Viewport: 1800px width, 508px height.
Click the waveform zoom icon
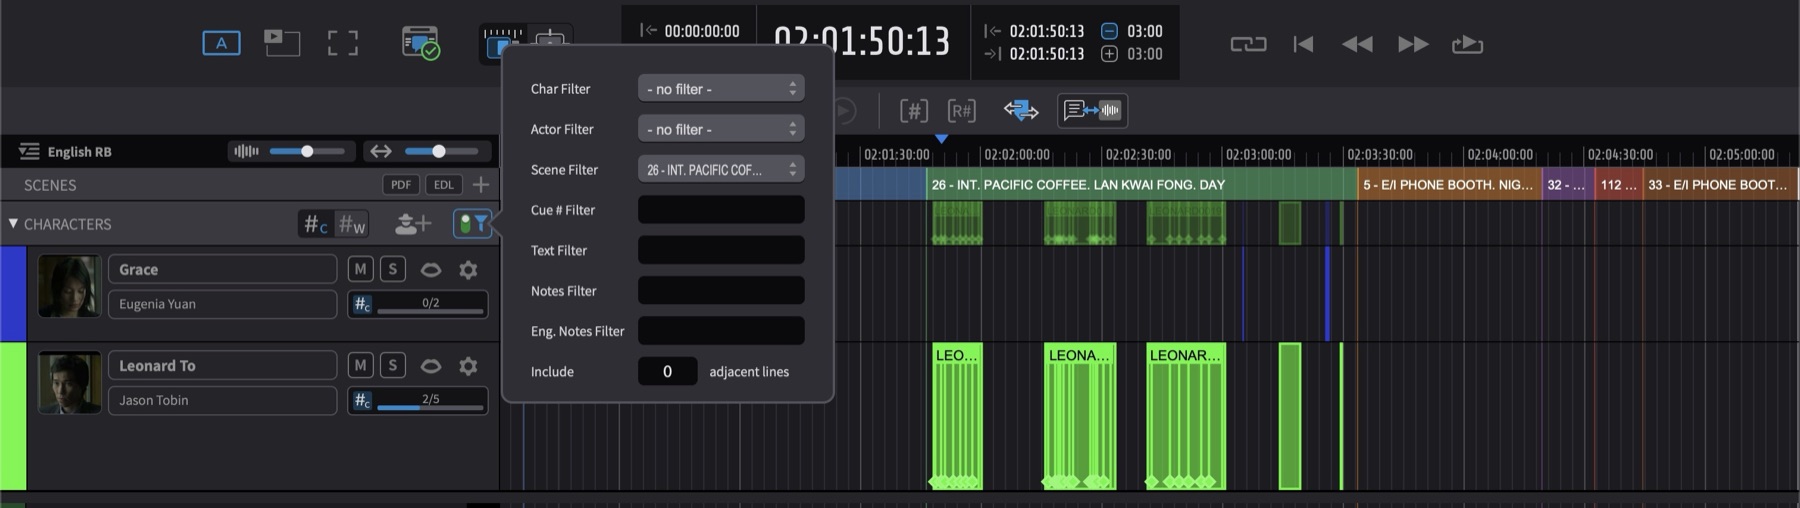point(245,151)
